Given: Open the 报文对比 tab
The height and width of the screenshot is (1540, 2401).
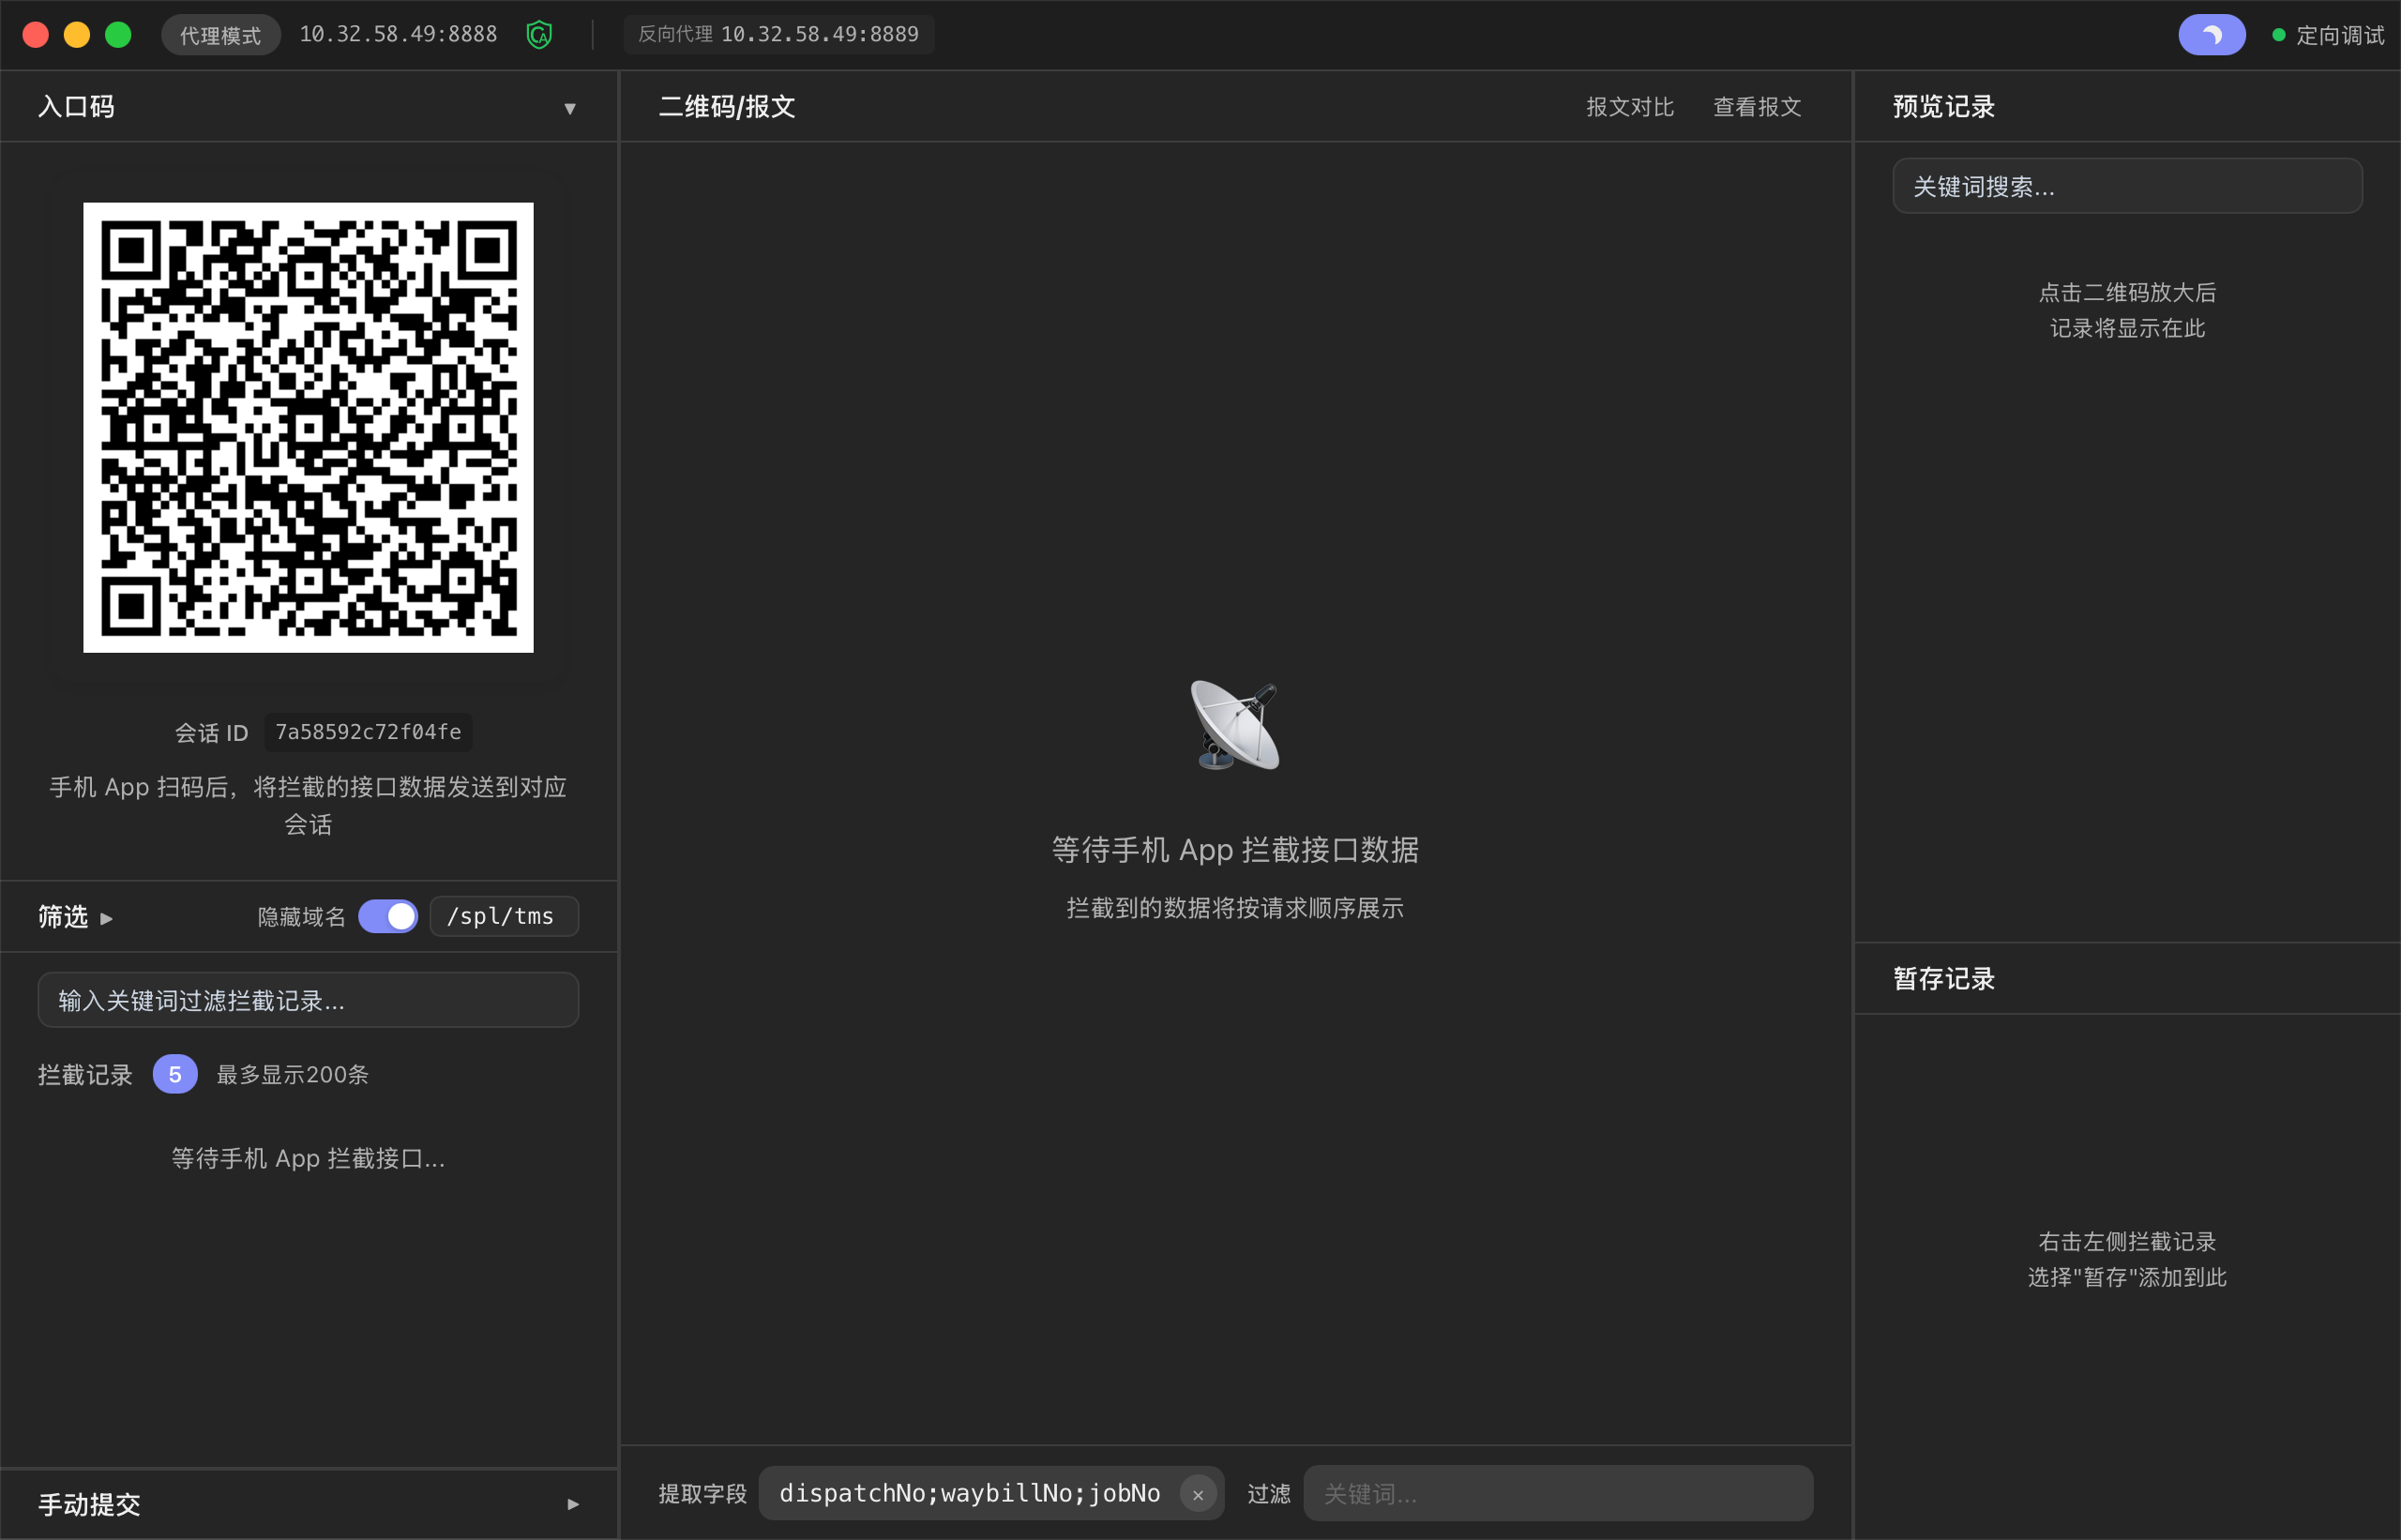Looking at the screenshot, I should pyautogui.click(x=1630, y=107).
